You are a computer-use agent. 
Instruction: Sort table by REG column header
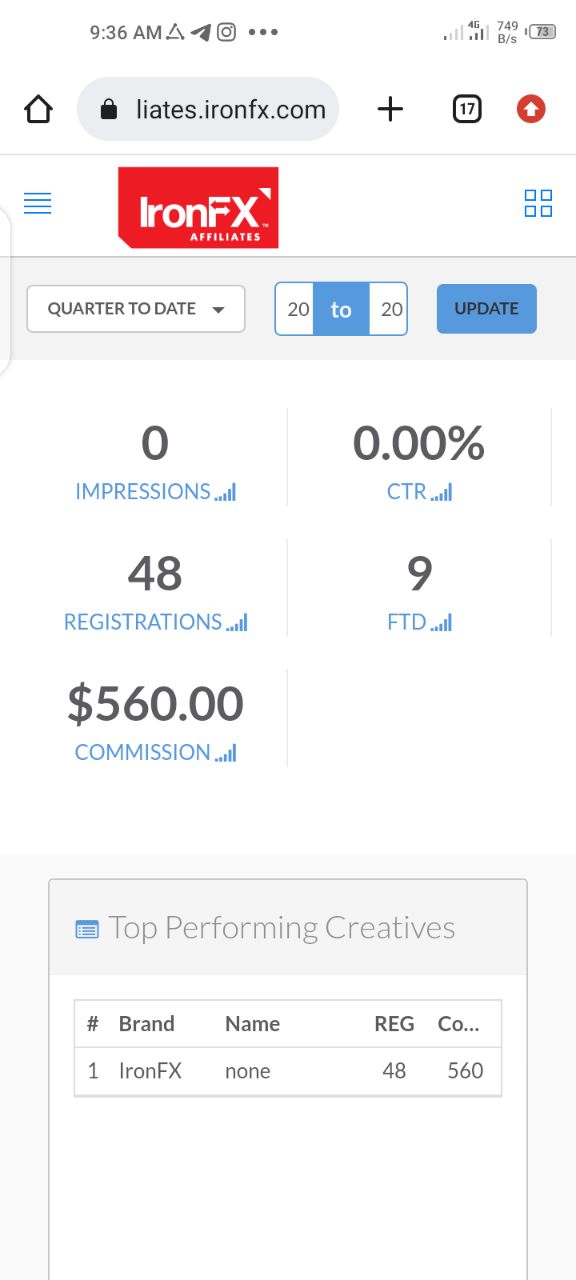394,1024
